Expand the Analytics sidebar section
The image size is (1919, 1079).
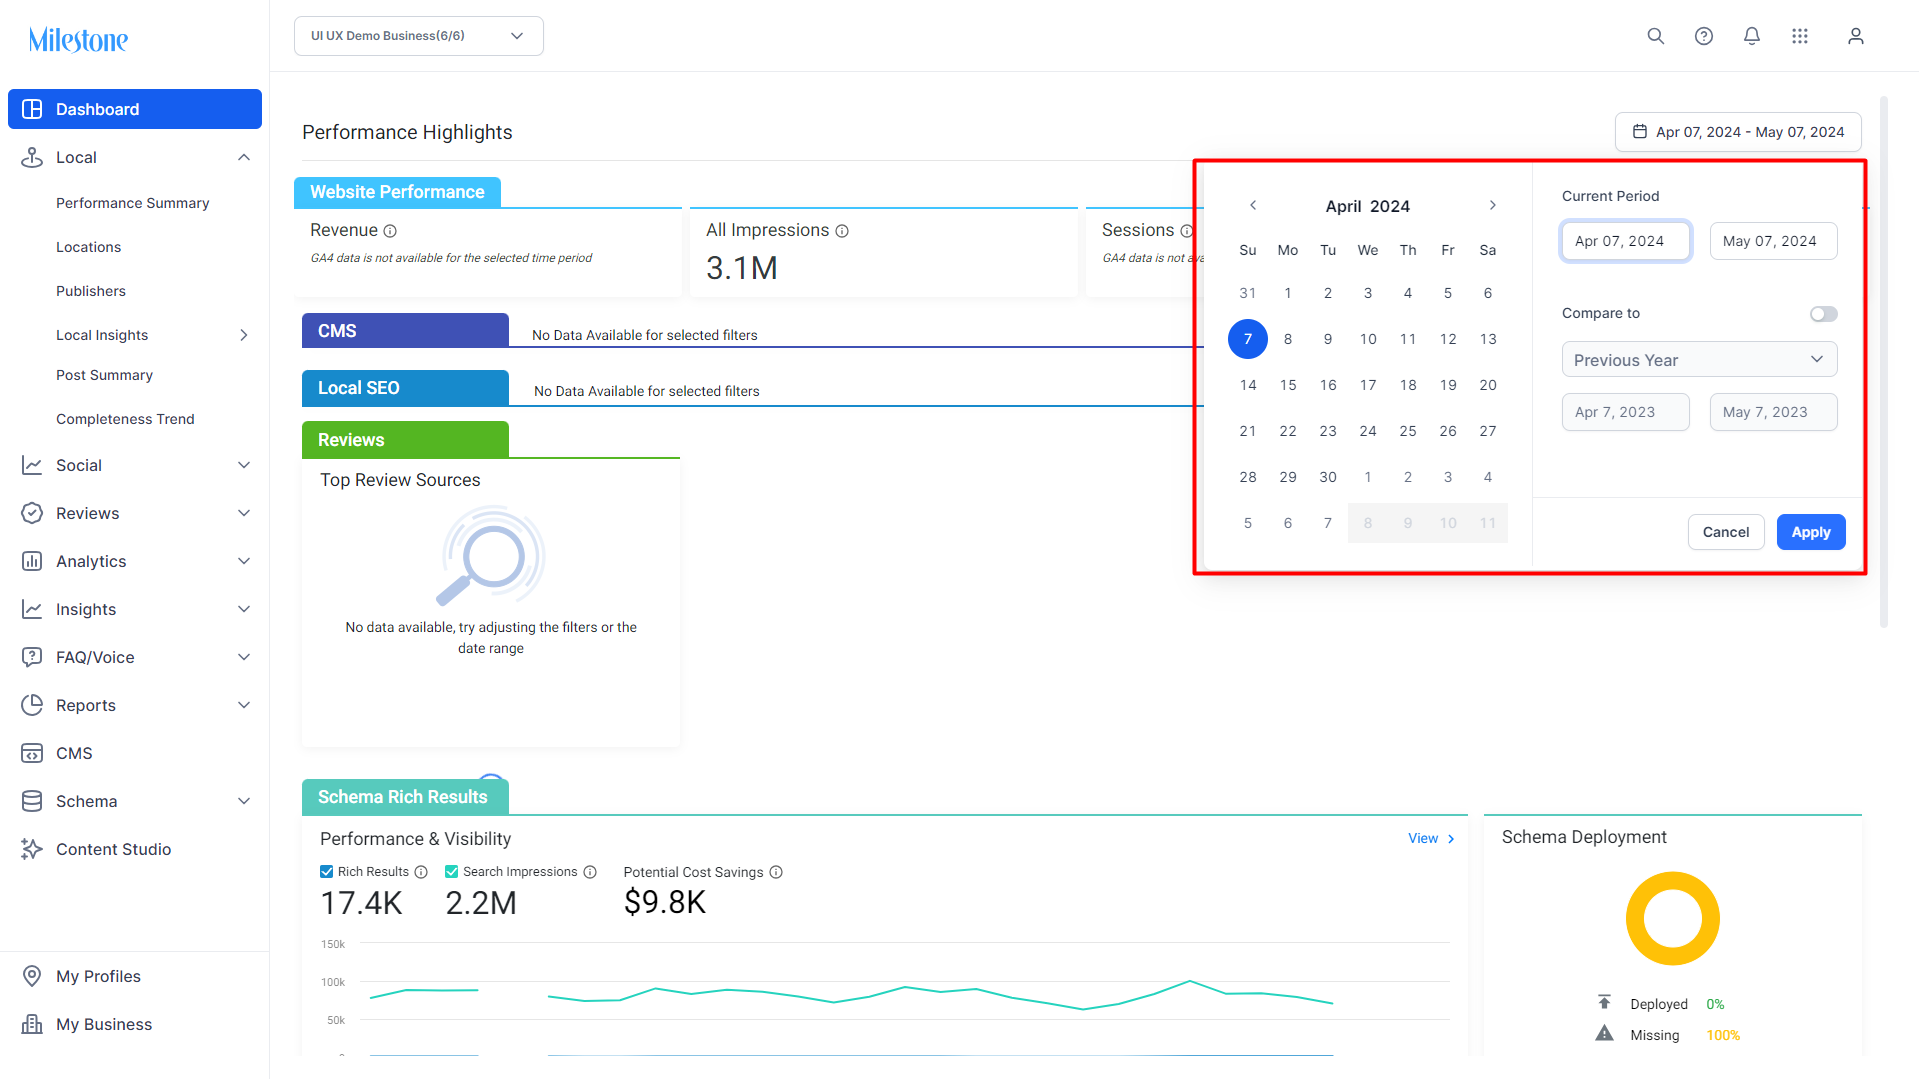tap(135, 561)
